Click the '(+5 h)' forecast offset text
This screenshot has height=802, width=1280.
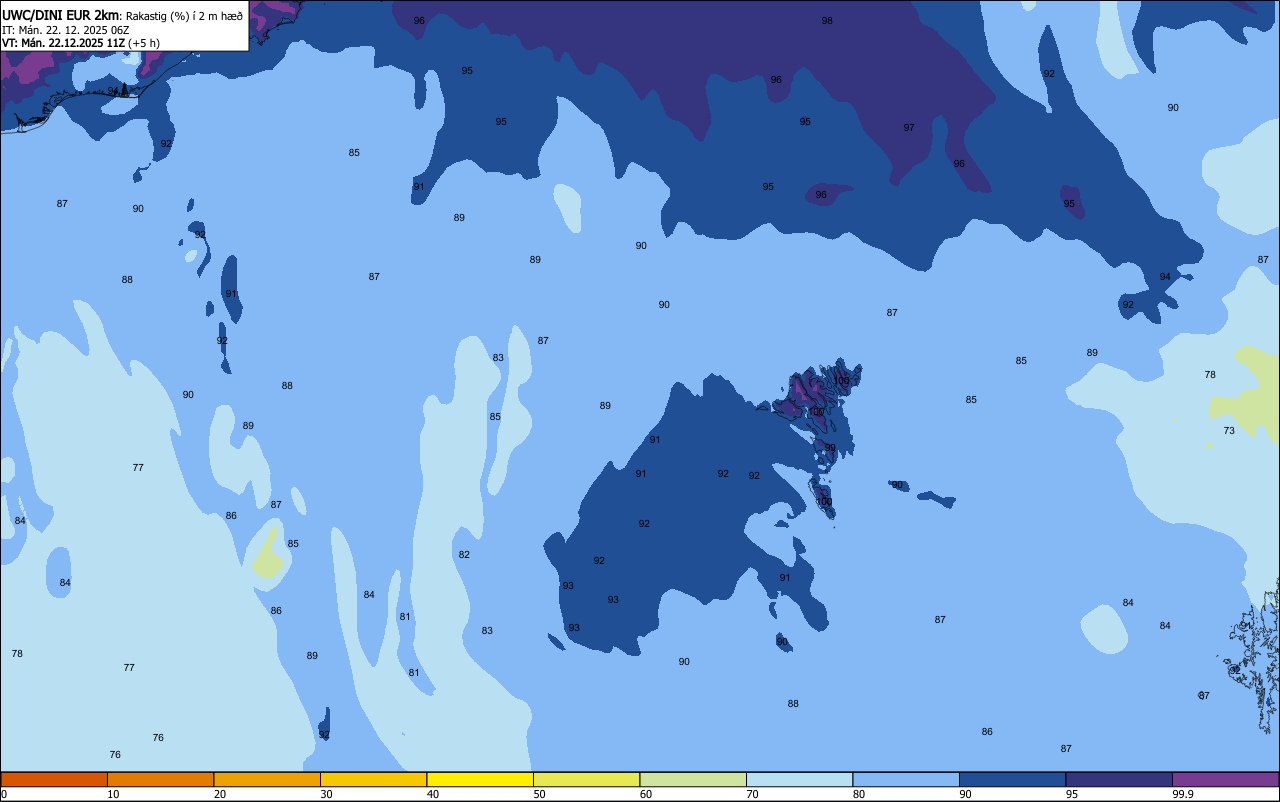click(144, 43)
